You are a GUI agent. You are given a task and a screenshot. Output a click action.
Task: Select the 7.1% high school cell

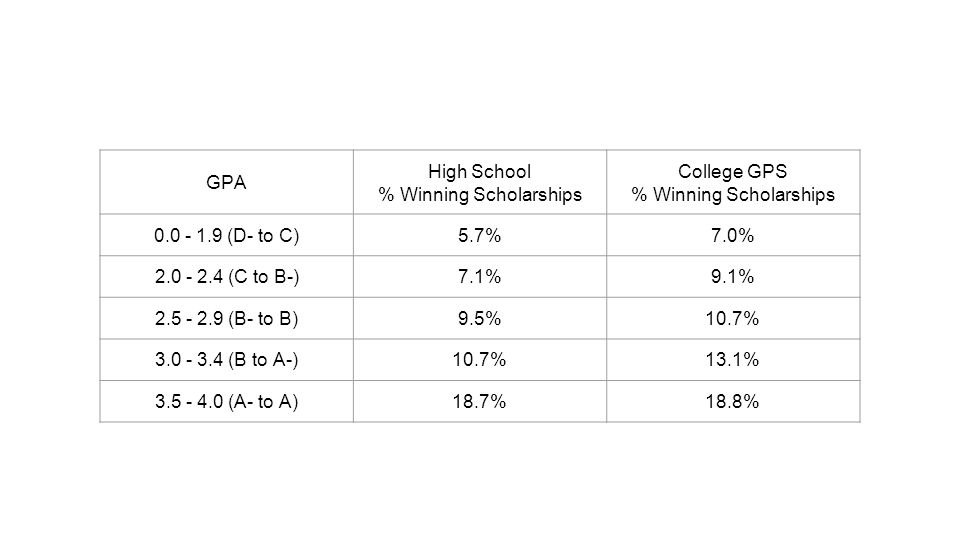tap(480, 277)
